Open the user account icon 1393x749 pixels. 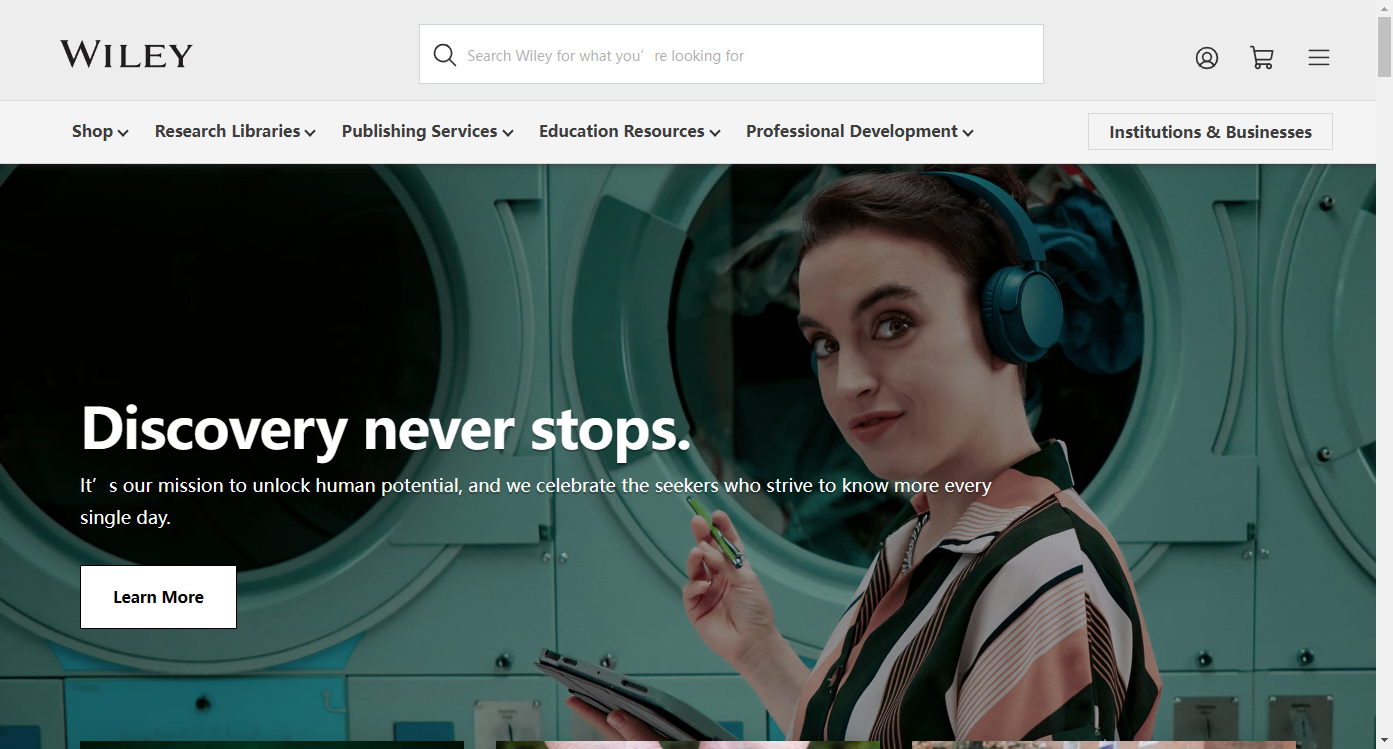pyautogui.click(x=1207, y=58)
